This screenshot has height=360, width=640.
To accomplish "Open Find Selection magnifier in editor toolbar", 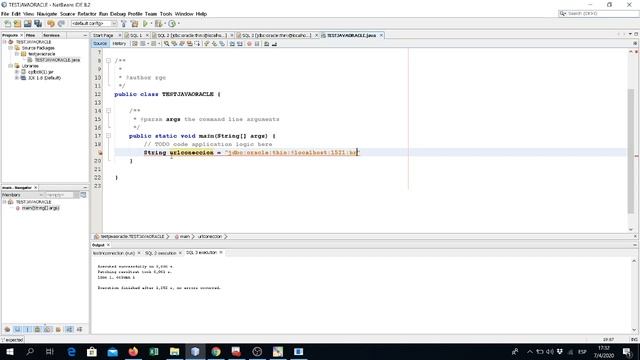I will [167, 44].
